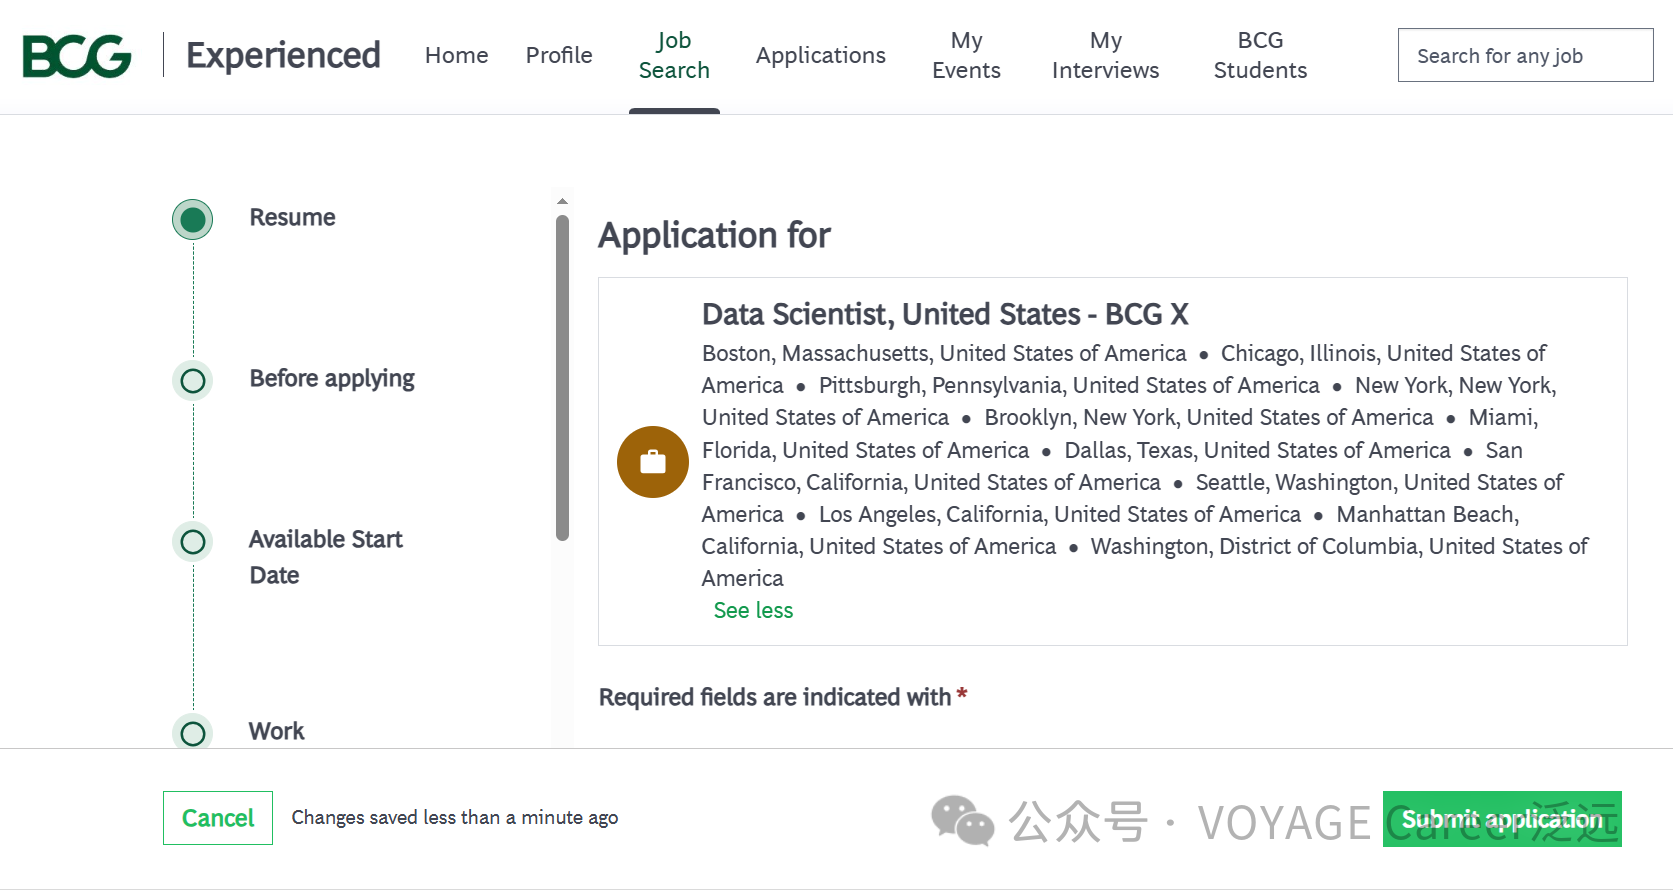Go to the Profile page
This screenshot has width=1673, height=890.
(559, 56)
